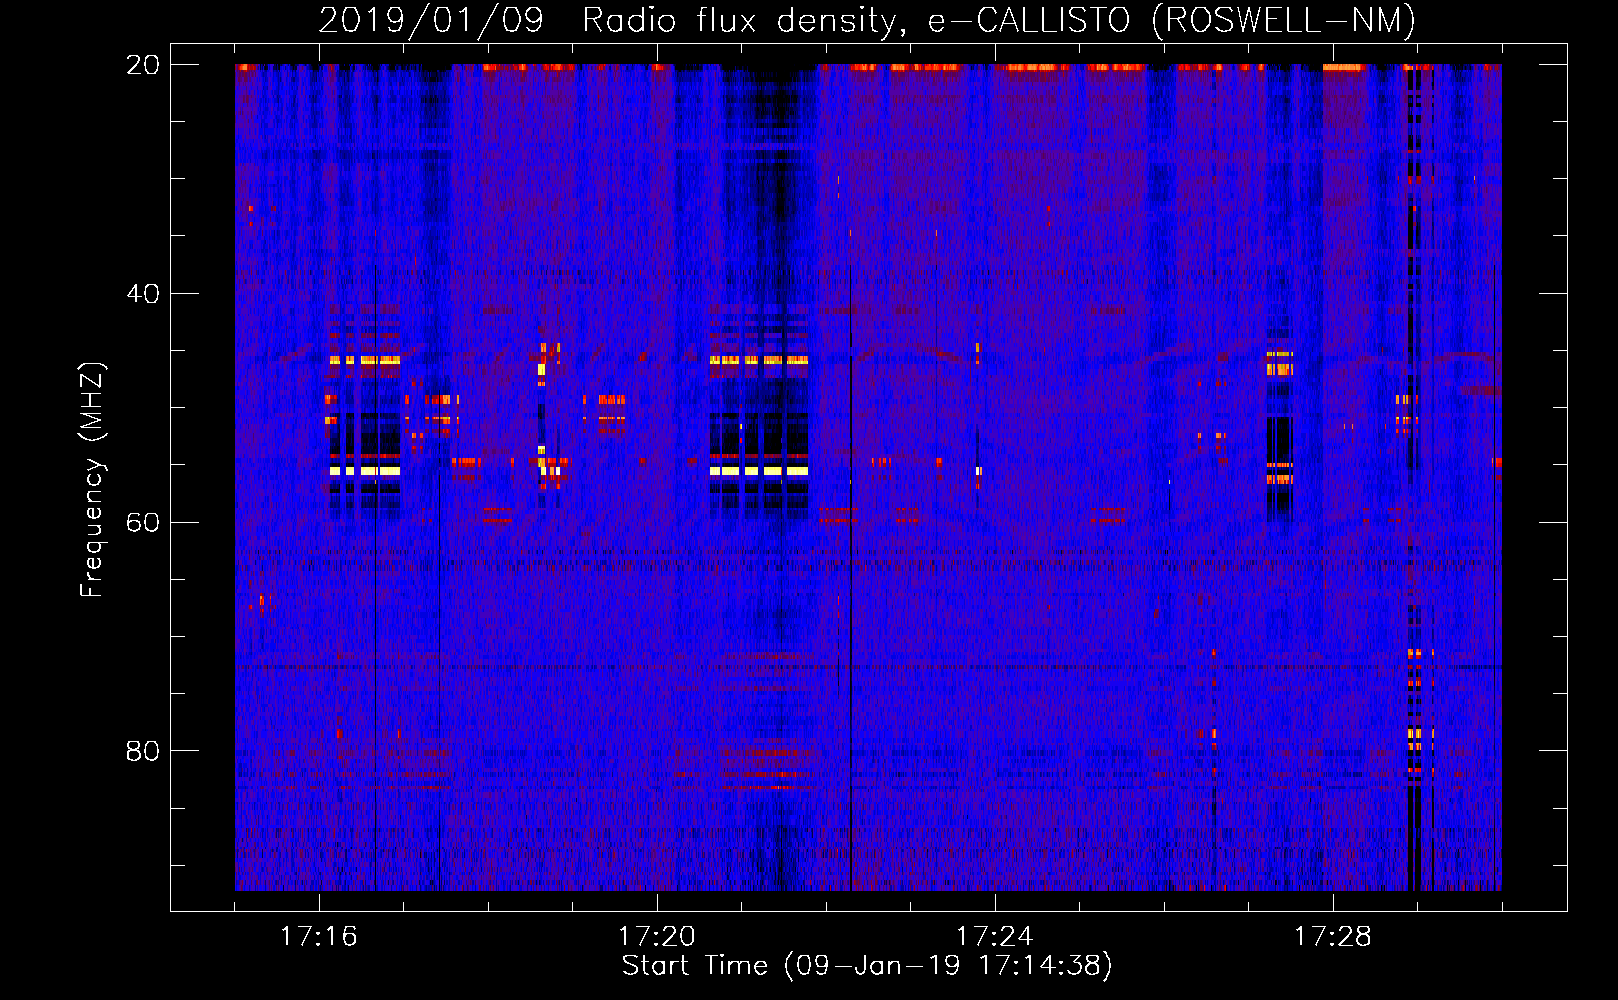Click the plot title '2019/01/09 Radio flux density'

[613, 20]
